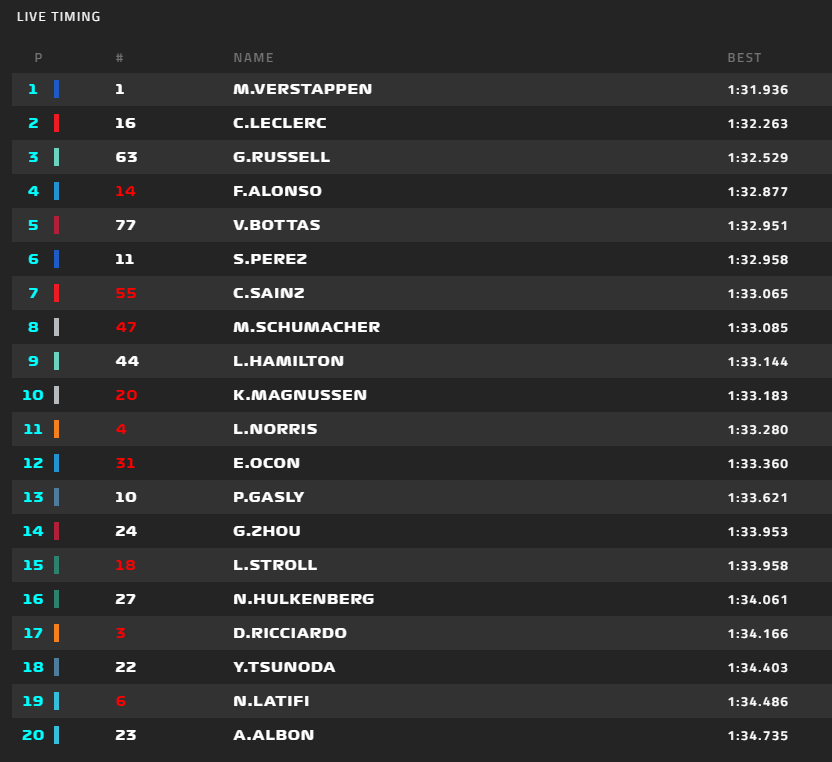Click the grey team color bar beside K.Magnussen
The height and width of the screenshot is (762, 832).
57,395
